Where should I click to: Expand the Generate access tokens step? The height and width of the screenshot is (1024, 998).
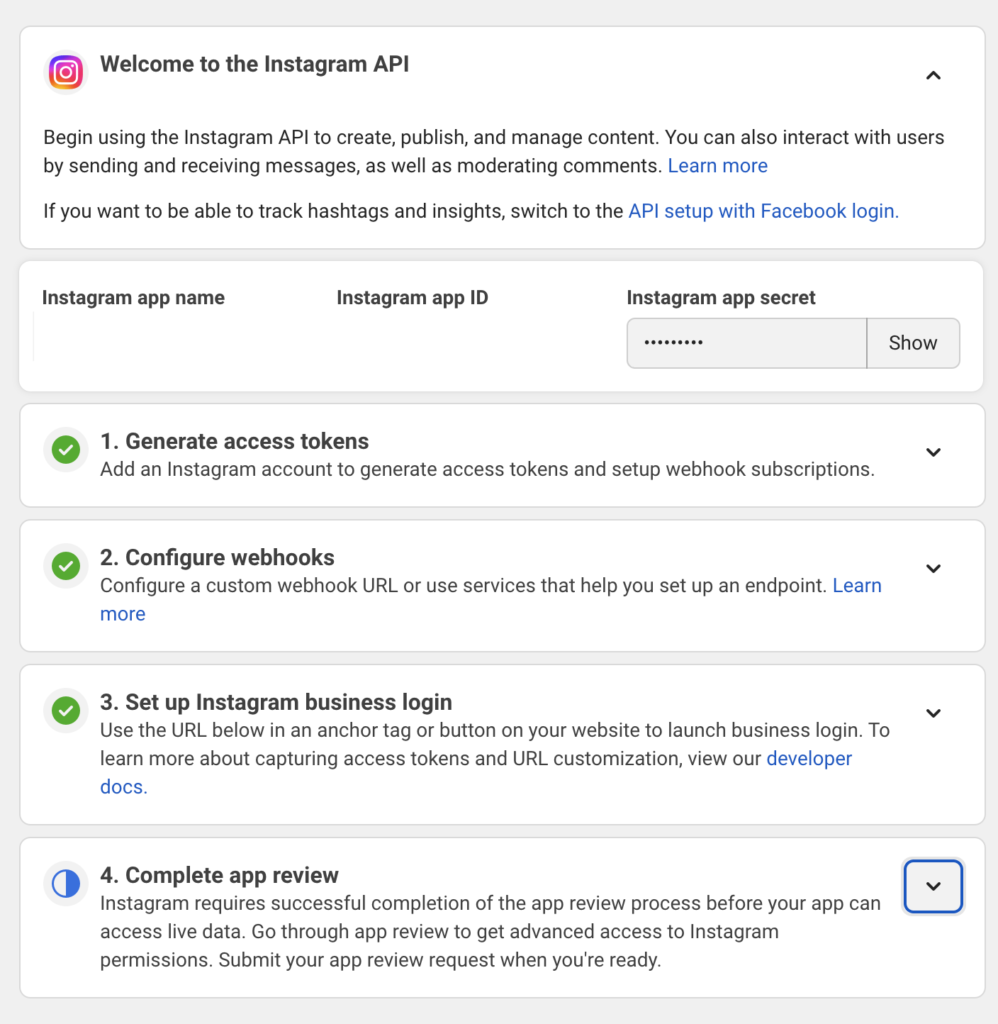(933, 452)
